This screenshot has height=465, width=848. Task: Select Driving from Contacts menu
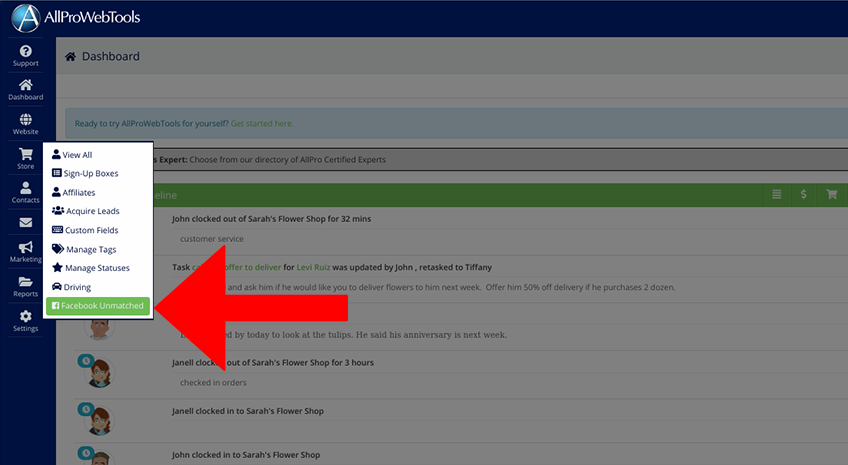click(x=71, y=287)
